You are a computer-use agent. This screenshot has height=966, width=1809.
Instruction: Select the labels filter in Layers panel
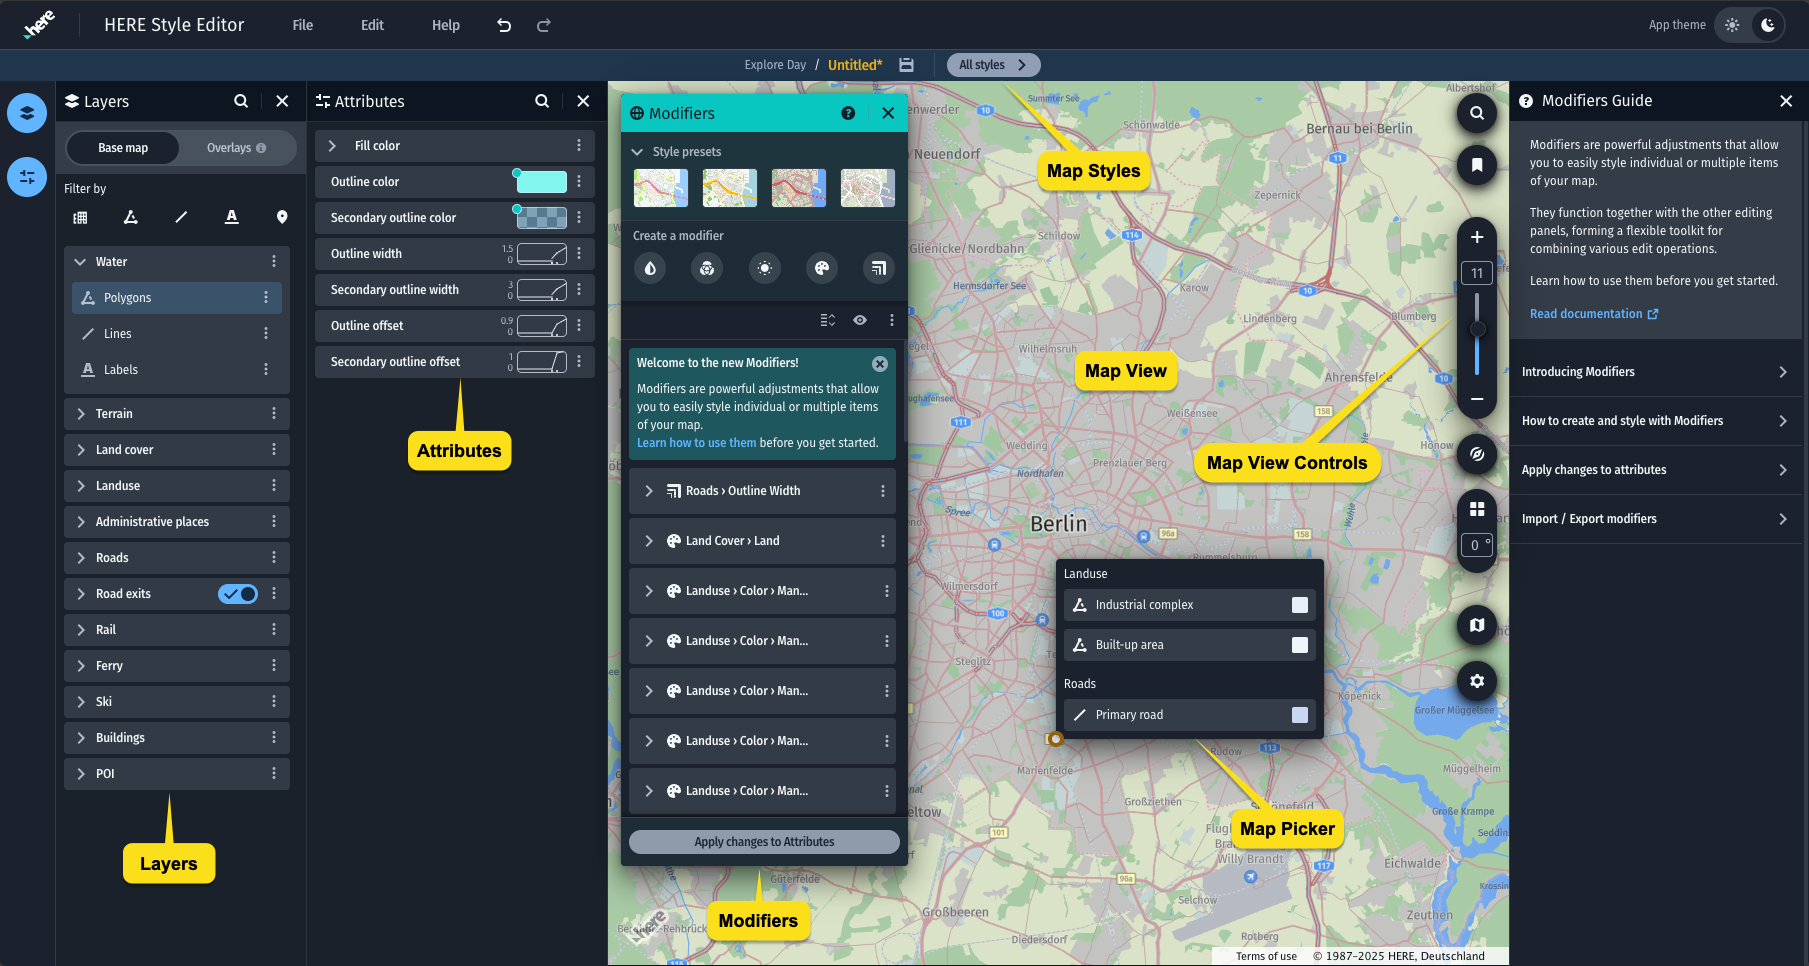[231, 217]
